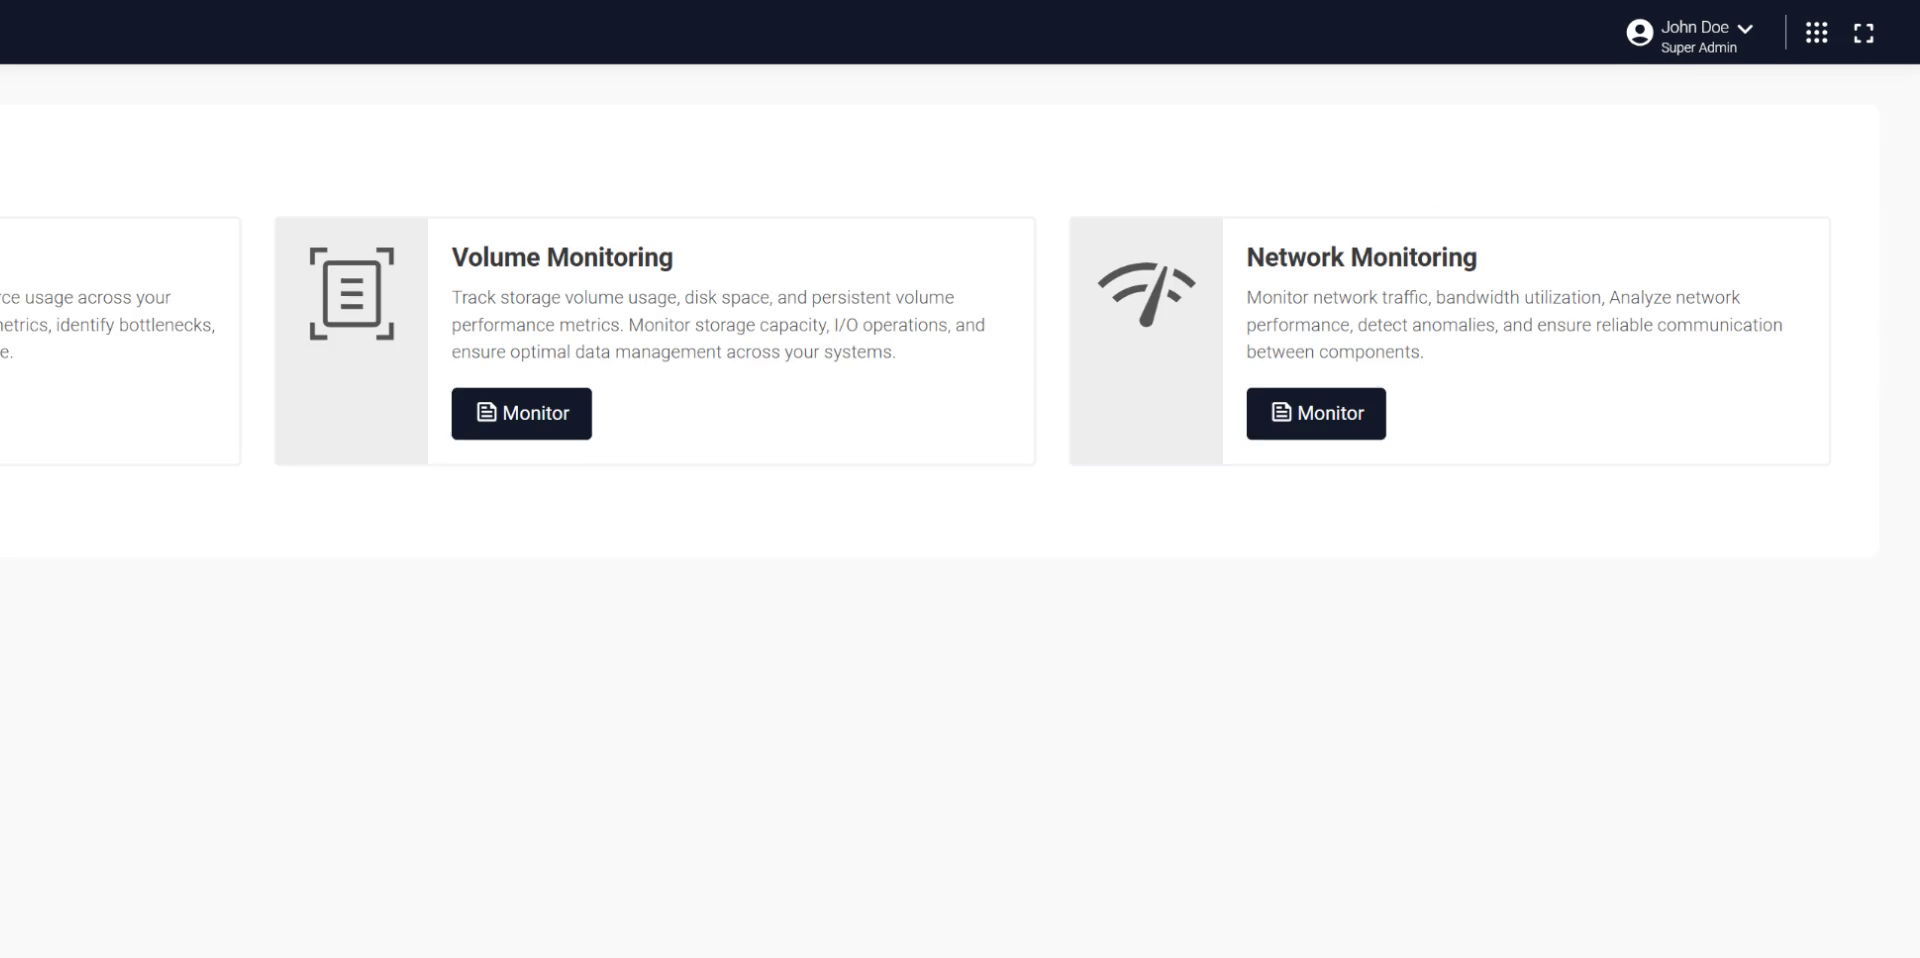Open the user menu chevron arrow
This screenshot has width=1920, height=958.
1746,28
